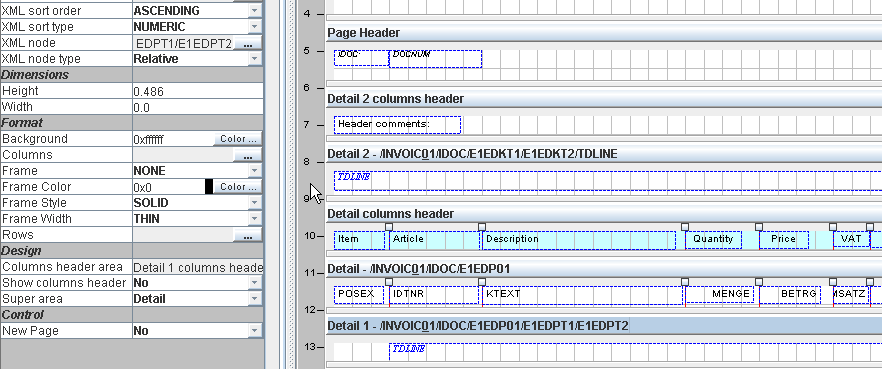The height and width of the screenshot is (369, 882).
Task: Open the Columns ellipsis editor button
Action: 248,156
